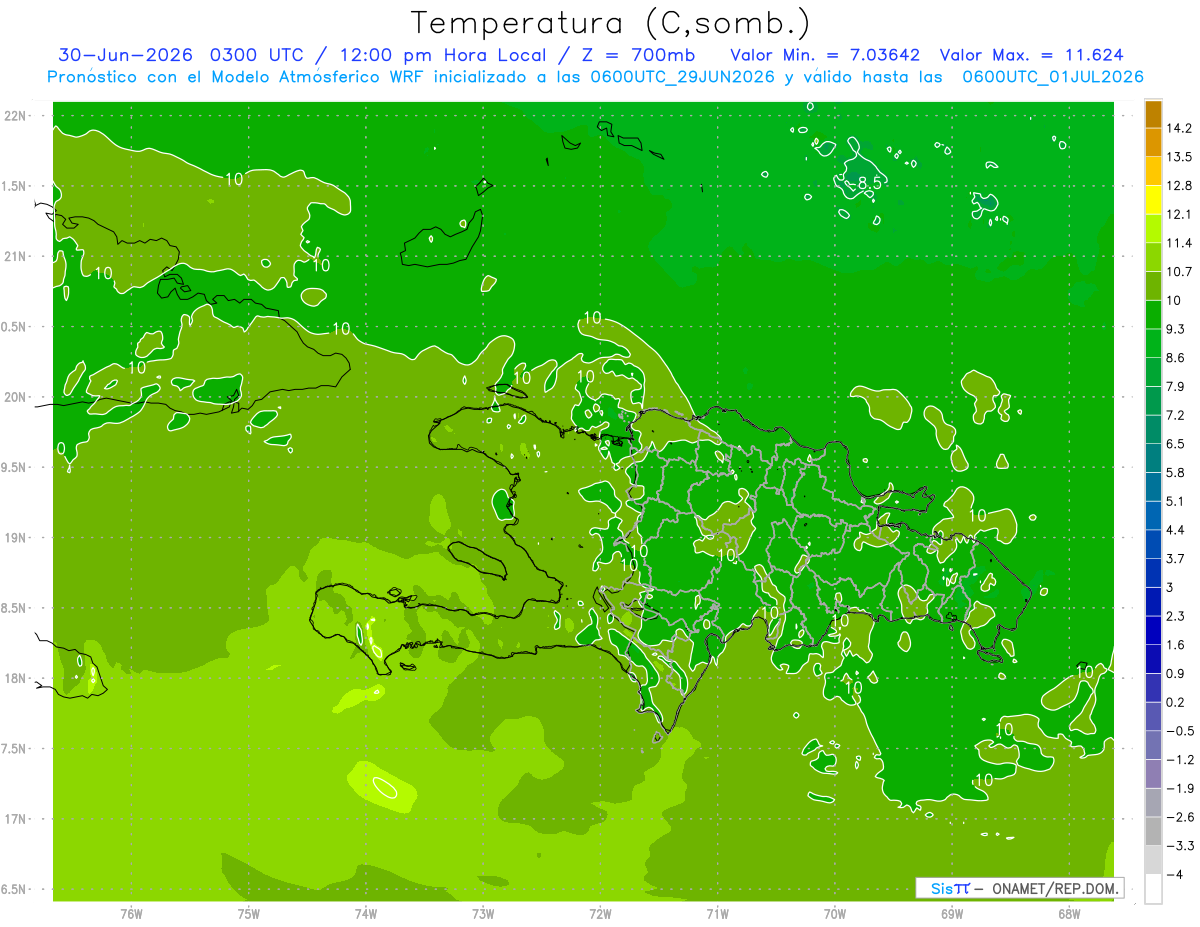Screen dimensions: 1200x927
Task: Click the "74W" longitude label
Action: coord(366,913)
